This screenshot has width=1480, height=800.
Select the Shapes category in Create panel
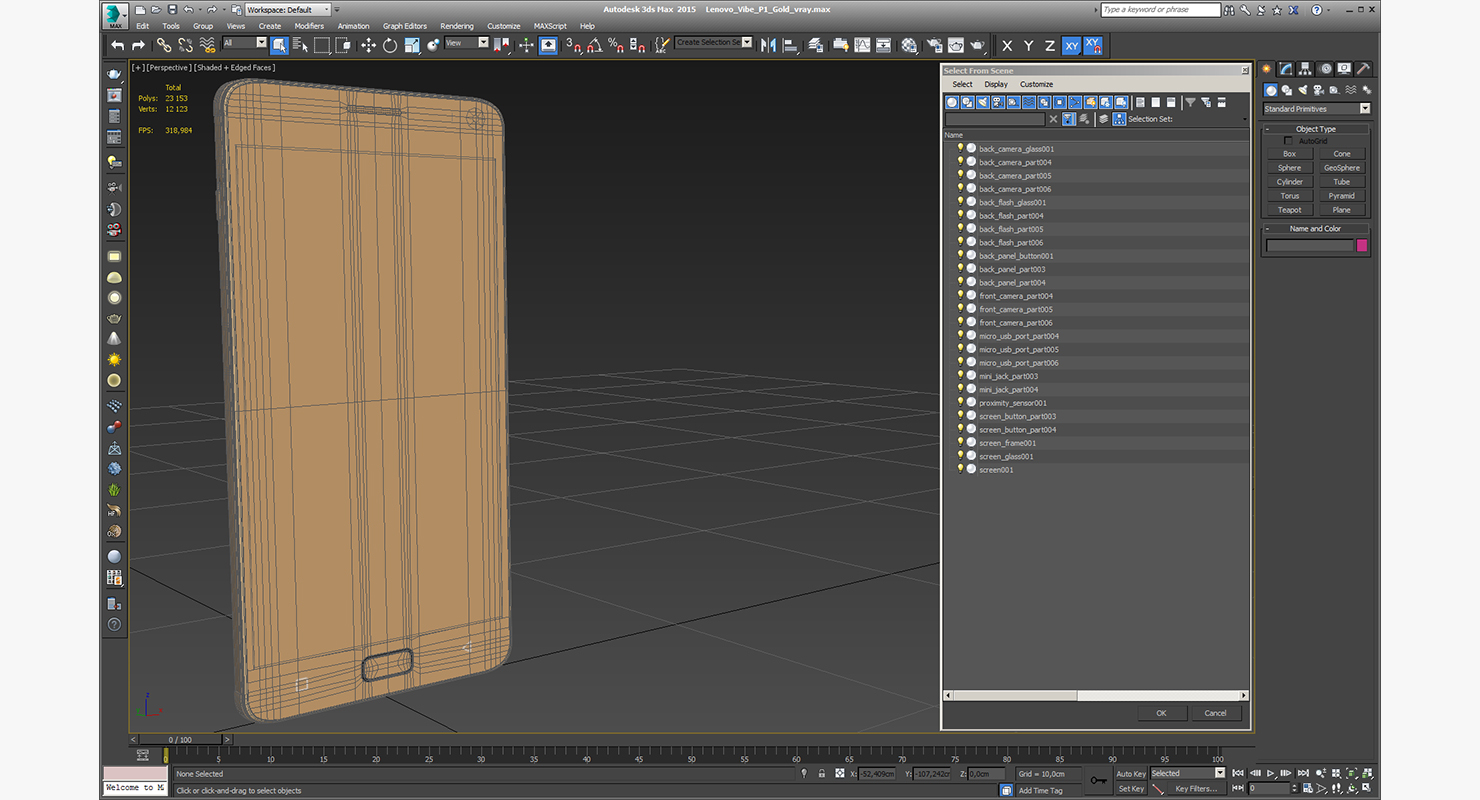(x=1287, y=90)
